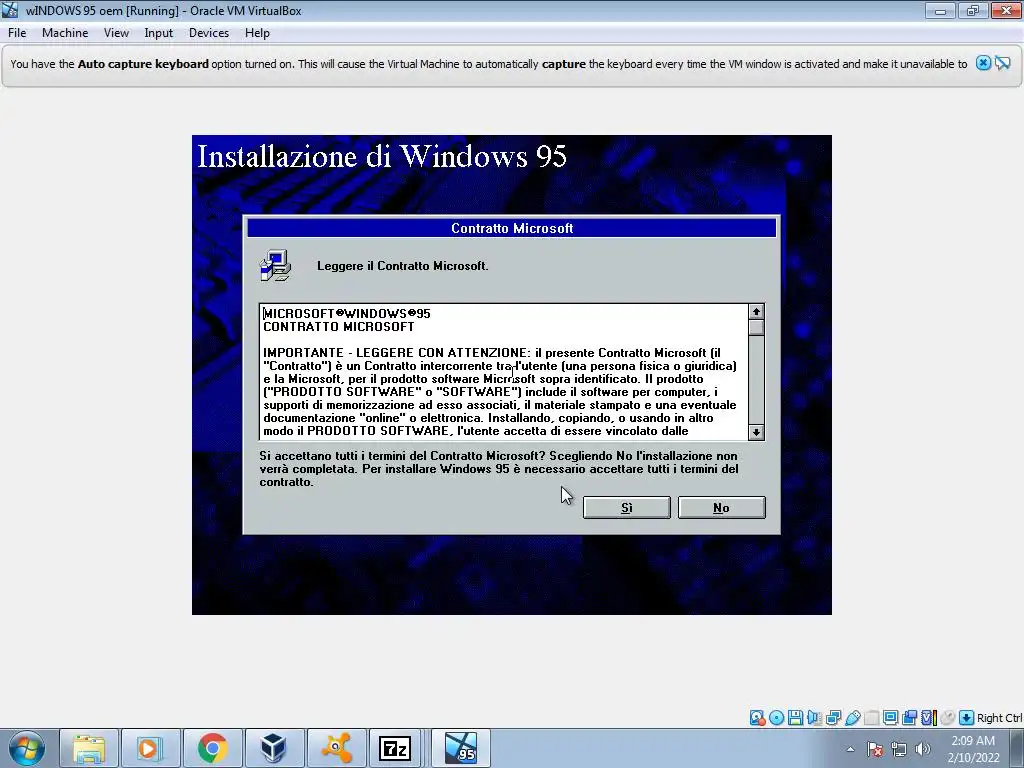Open 7-Zip from the taskbar
This screenshot has height=768, width=1024.
click(x=396, y=748)
